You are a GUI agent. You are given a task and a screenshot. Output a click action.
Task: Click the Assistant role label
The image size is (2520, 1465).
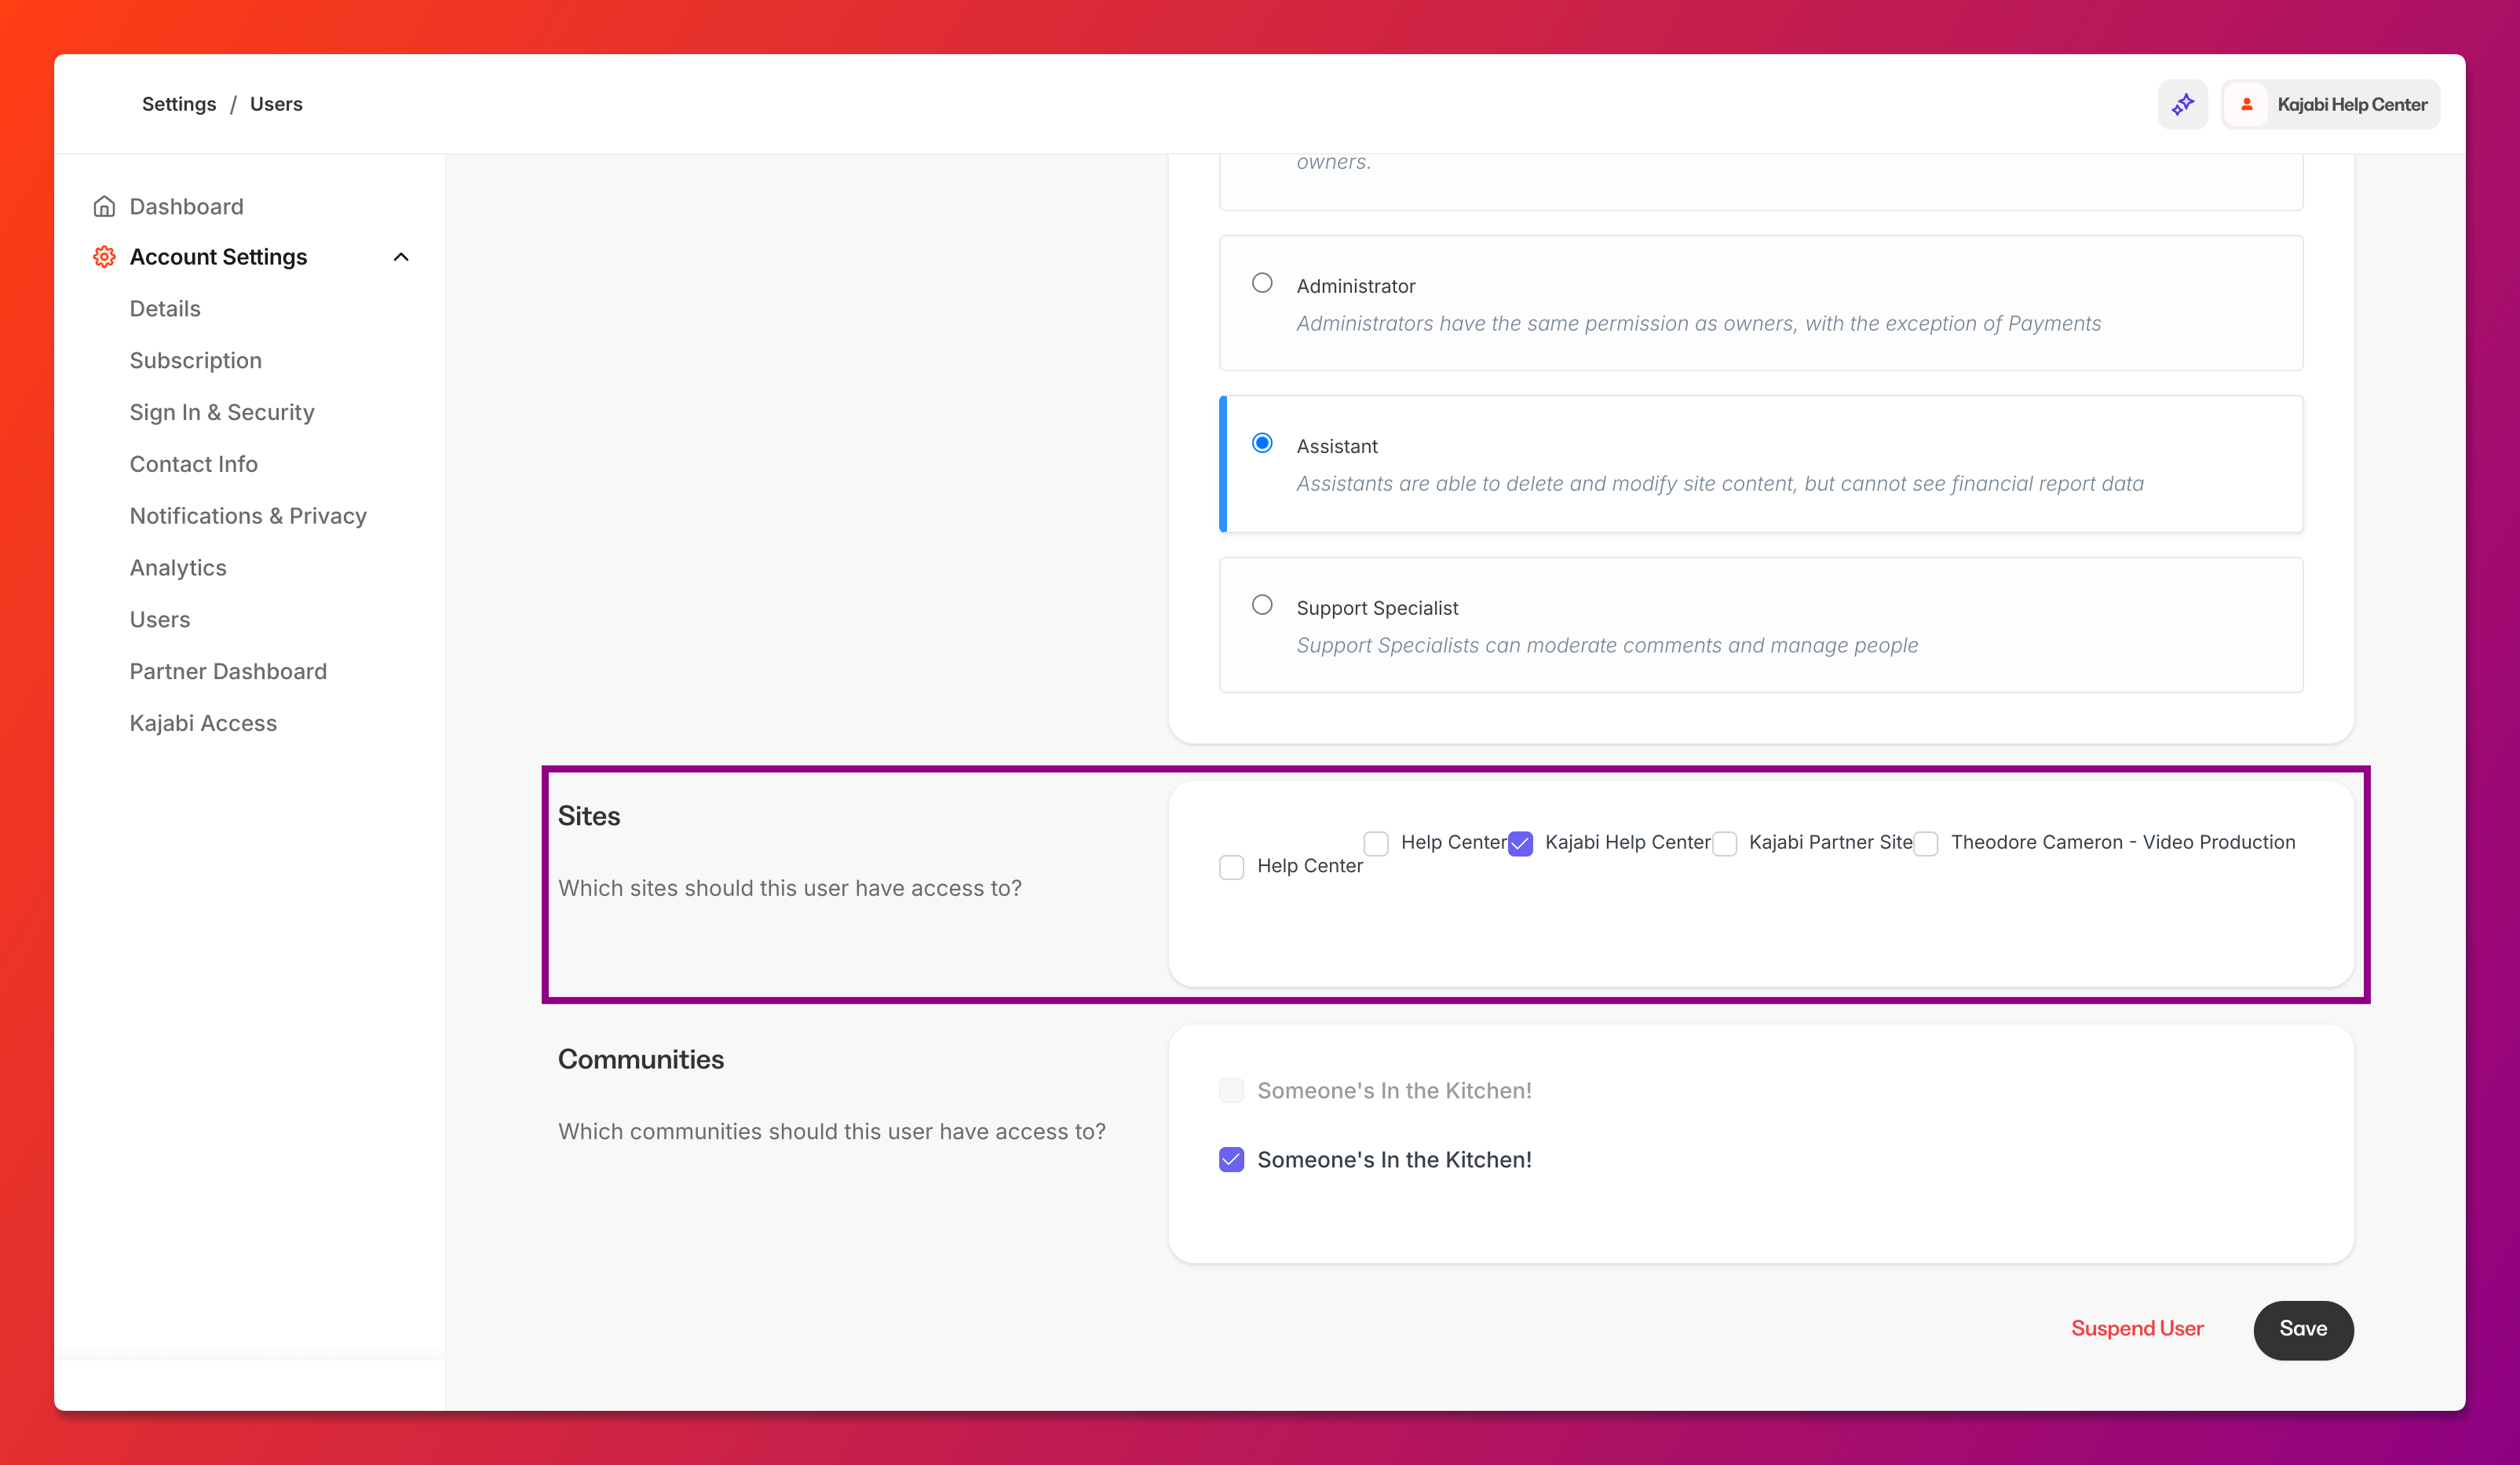(x=1337, y=446)
